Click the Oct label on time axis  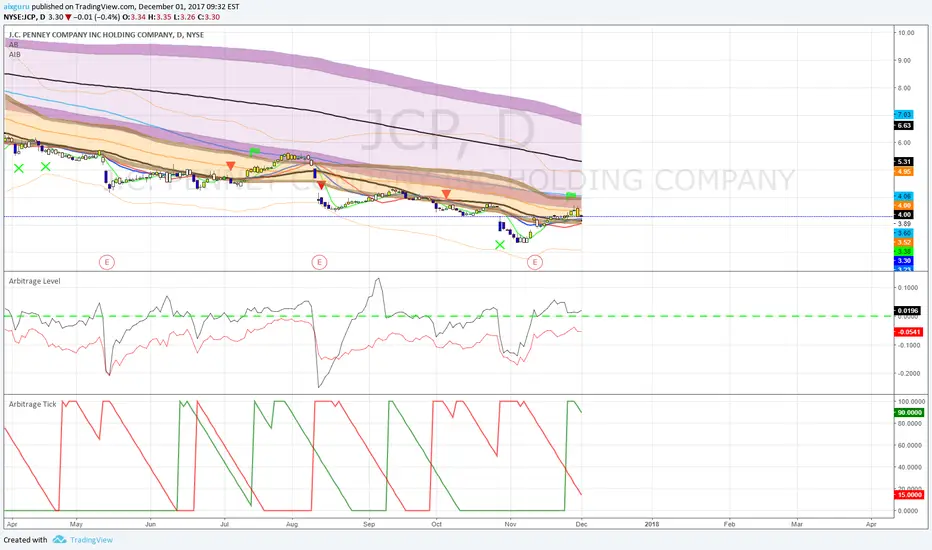(x=436, y=524)
